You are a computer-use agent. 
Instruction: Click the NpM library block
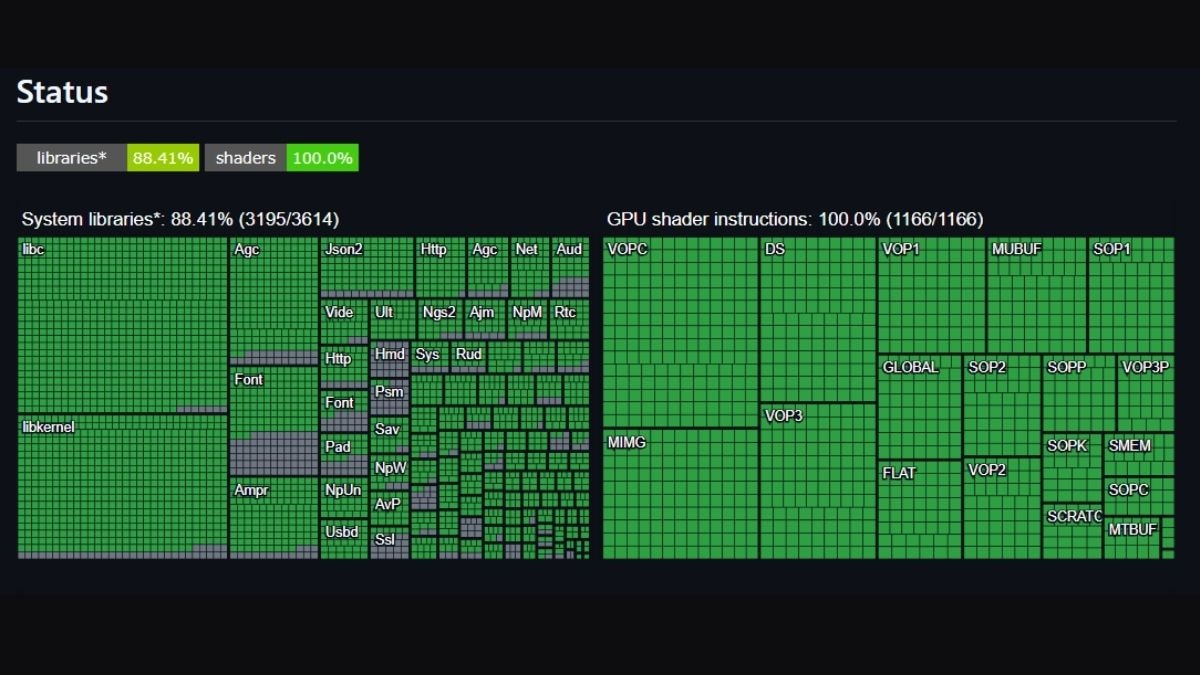click(527, 320)
